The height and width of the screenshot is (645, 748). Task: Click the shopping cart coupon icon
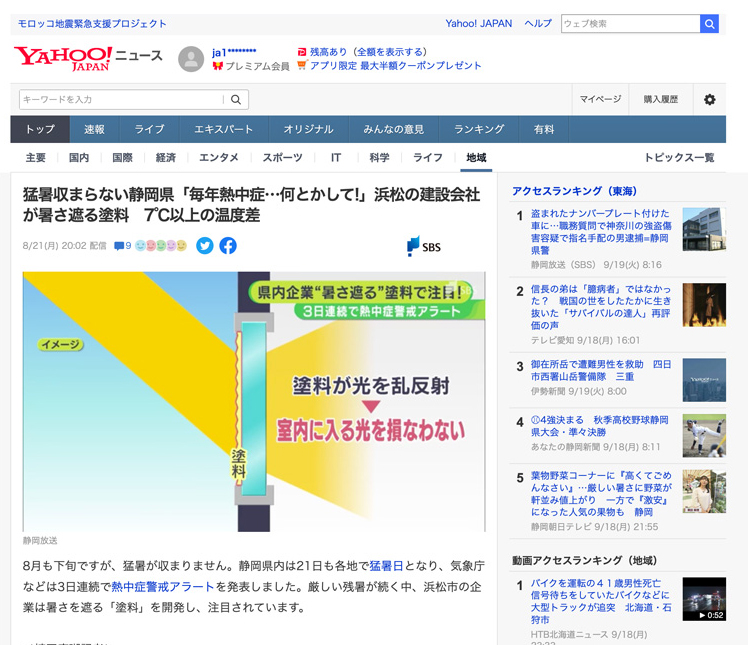301,65
